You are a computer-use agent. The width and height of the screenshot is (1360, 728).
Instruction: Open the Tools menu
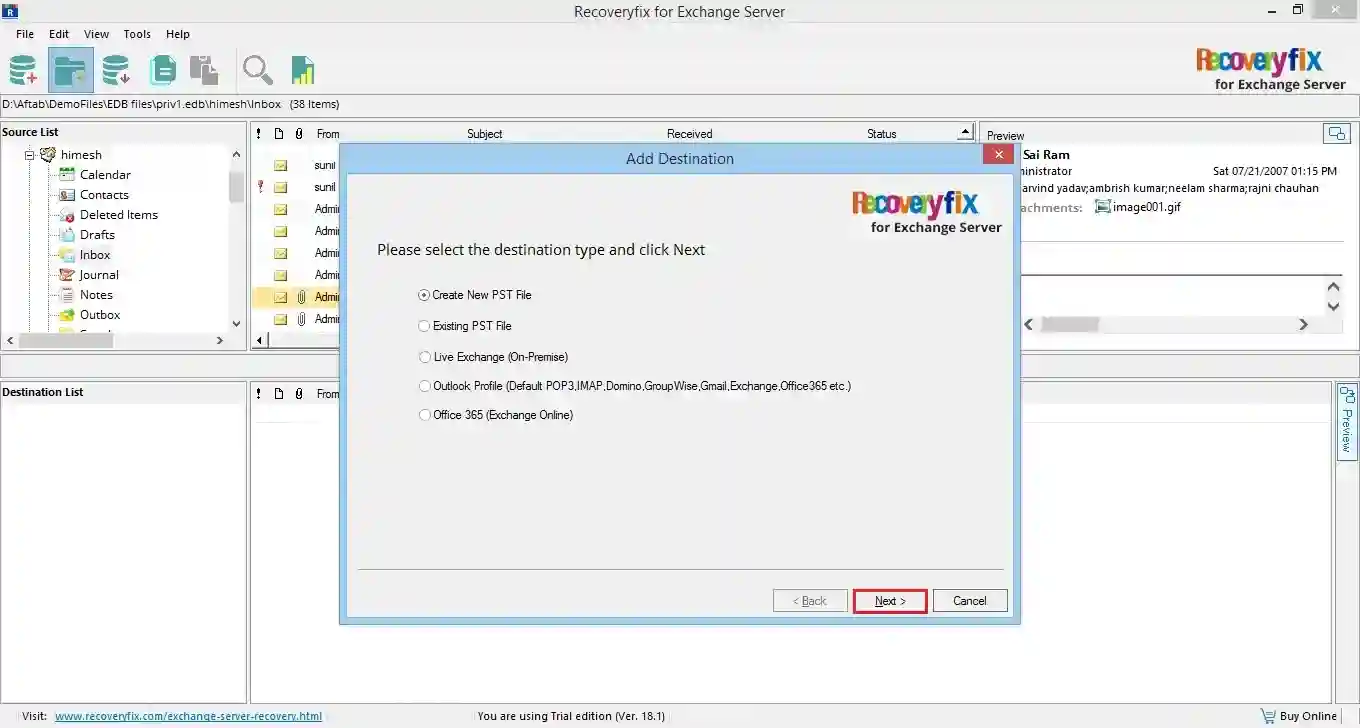click(x=137, y=34)
